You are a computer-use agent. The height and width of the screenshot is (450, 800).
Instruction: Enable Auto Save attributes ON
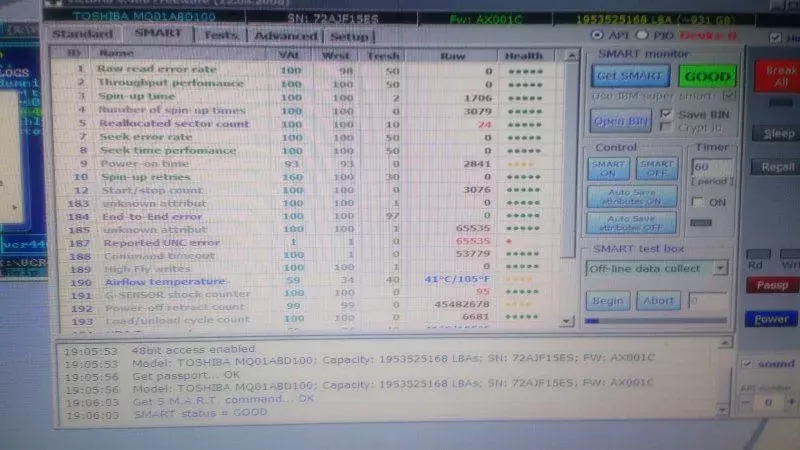(x=632, y=197)
